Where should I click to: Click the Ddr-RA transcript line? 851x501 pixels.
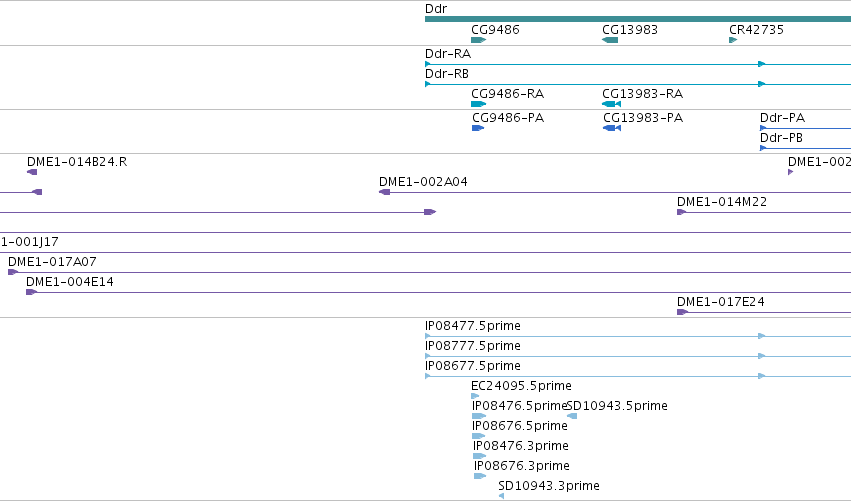point(638,64)
